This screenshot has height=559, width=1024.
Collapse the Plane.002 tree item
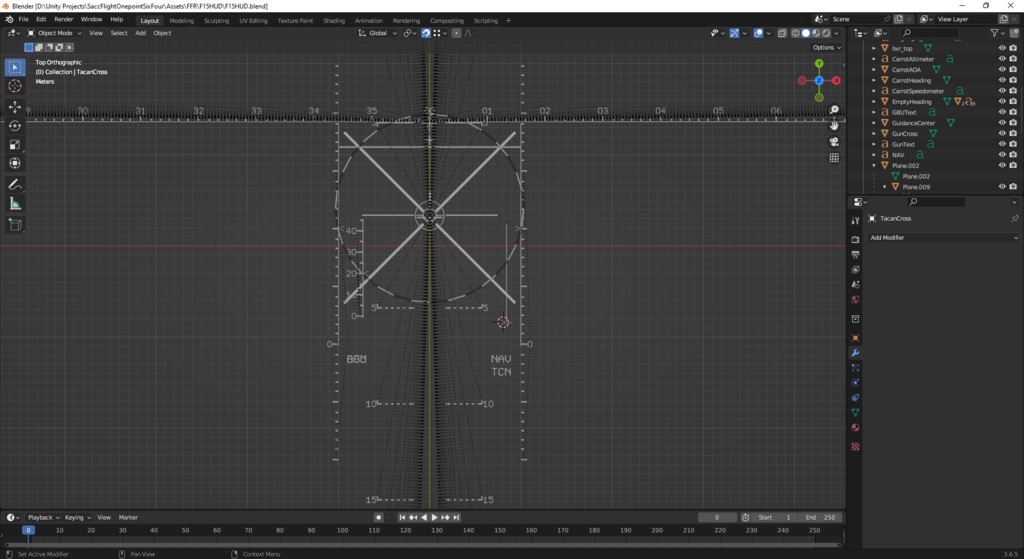[874, 165]
